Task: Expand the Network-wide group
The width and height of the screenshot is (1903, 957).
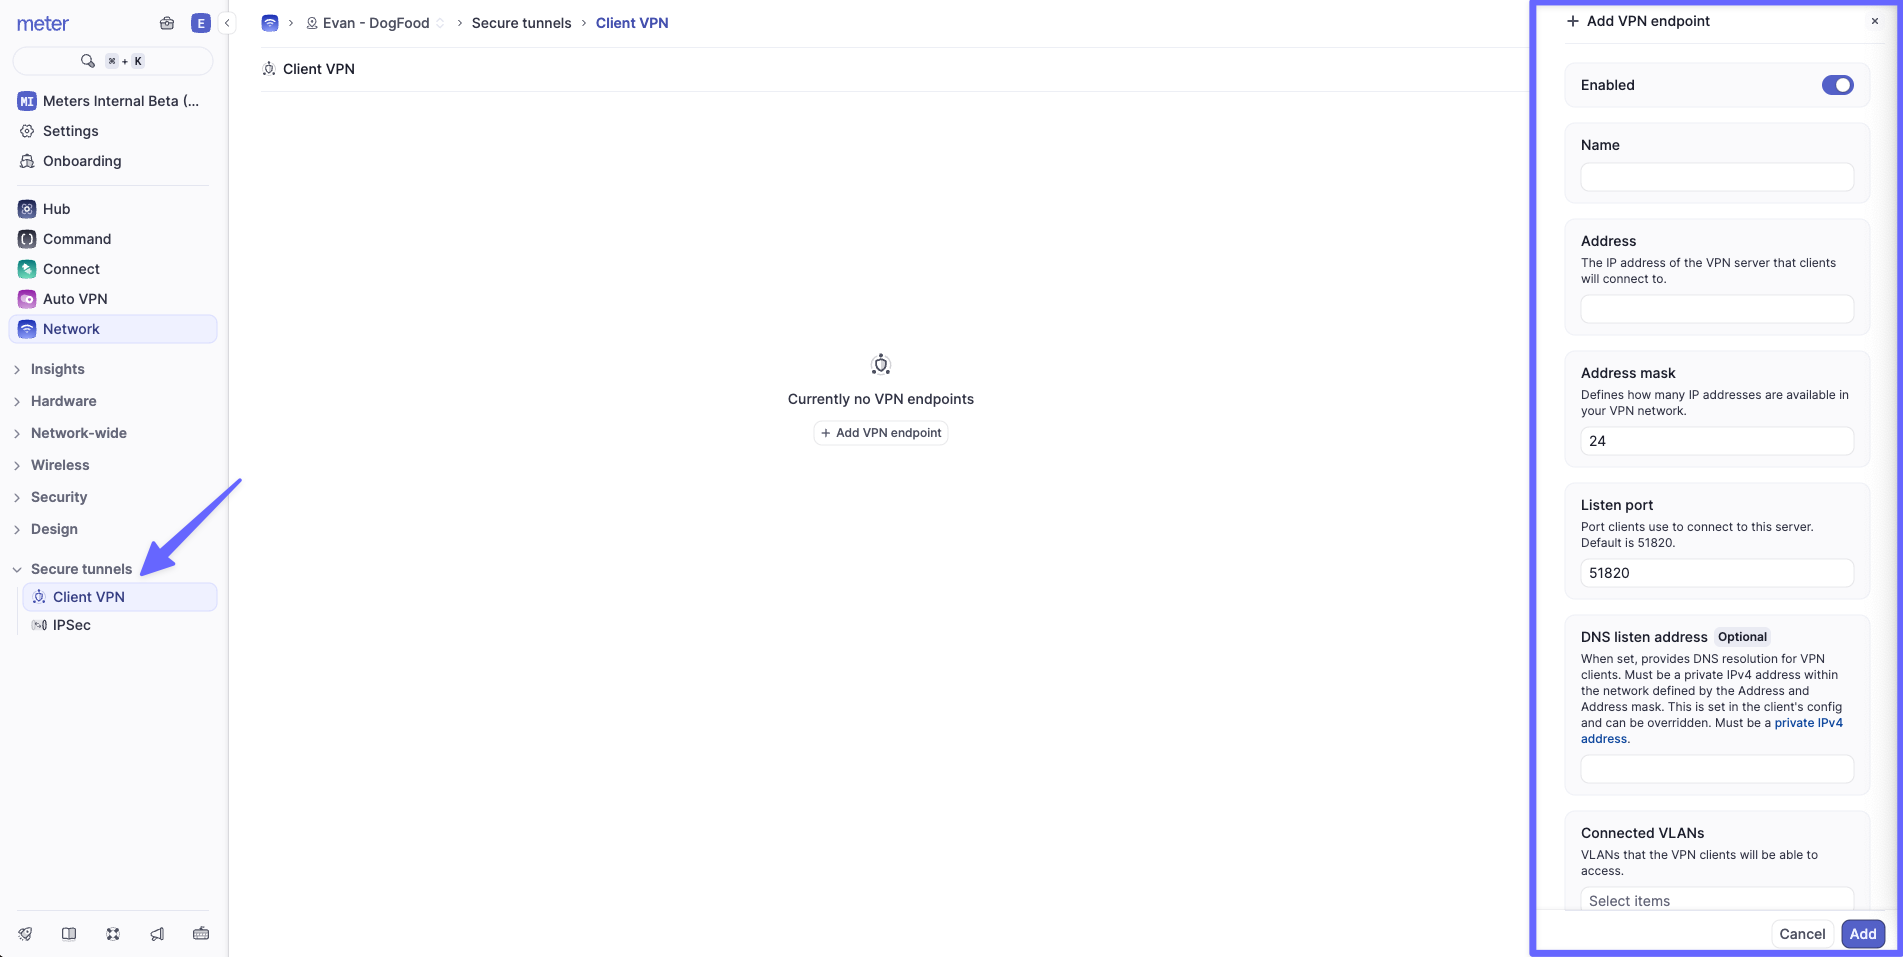Action: [78, 433]
